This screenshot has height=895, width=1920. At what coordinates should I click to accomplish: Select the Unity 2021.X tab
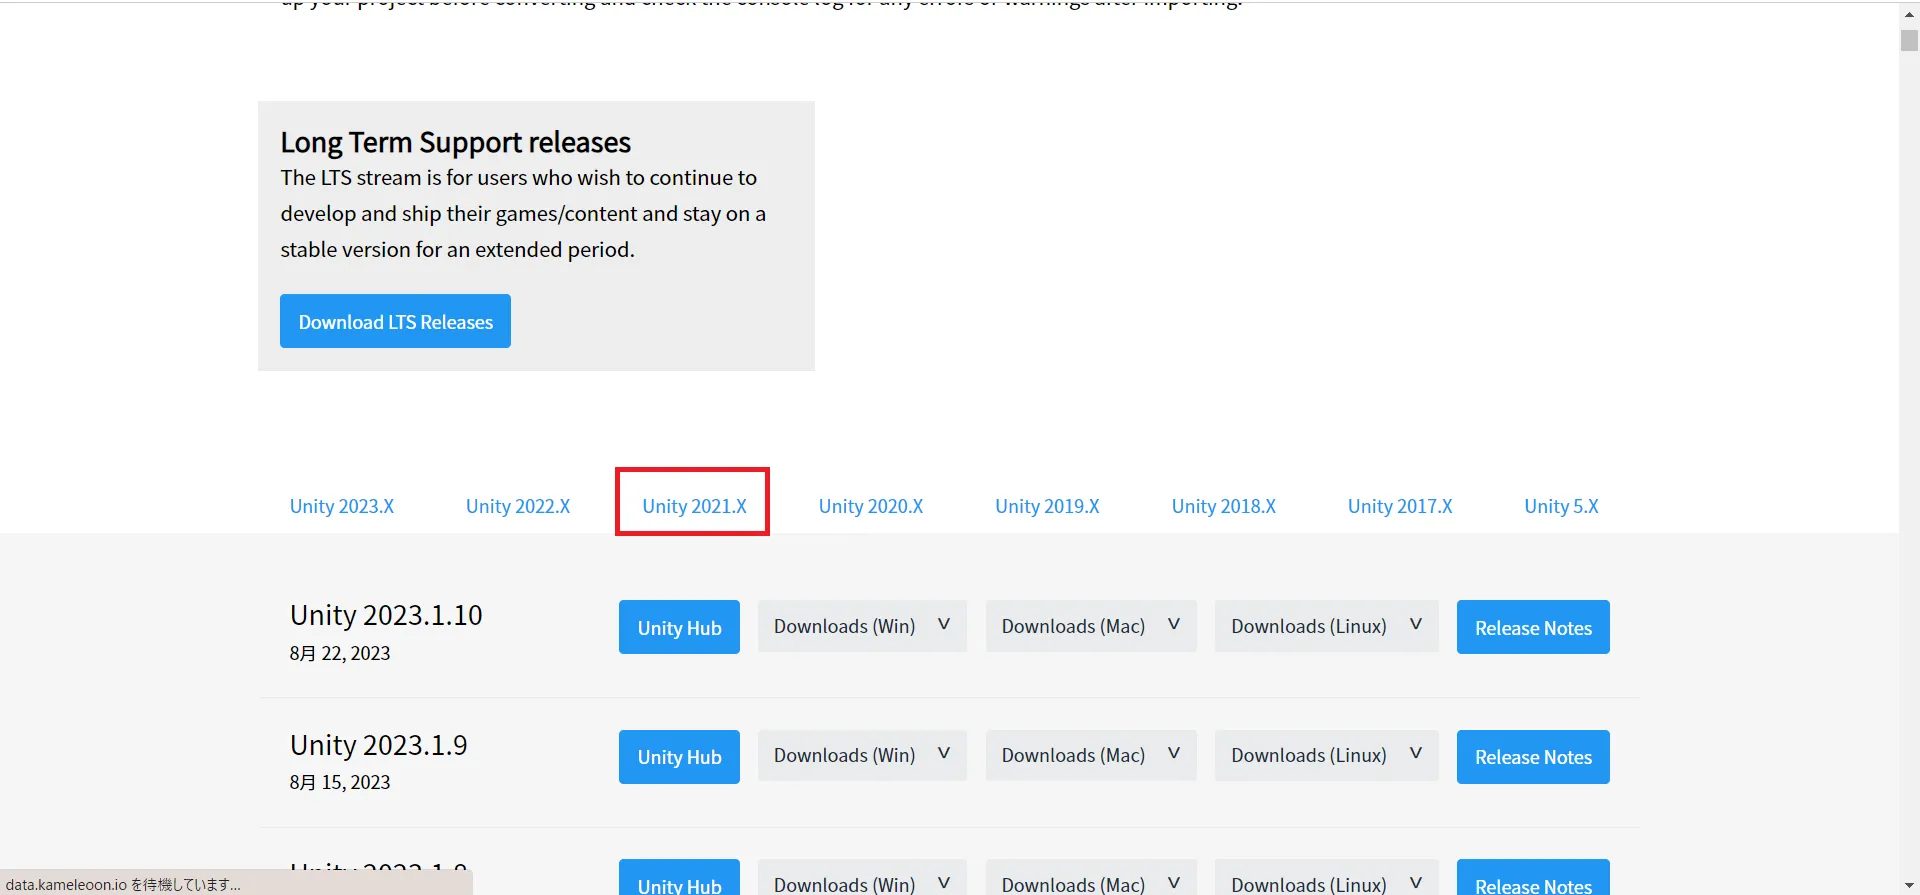(x=694, y=506)
